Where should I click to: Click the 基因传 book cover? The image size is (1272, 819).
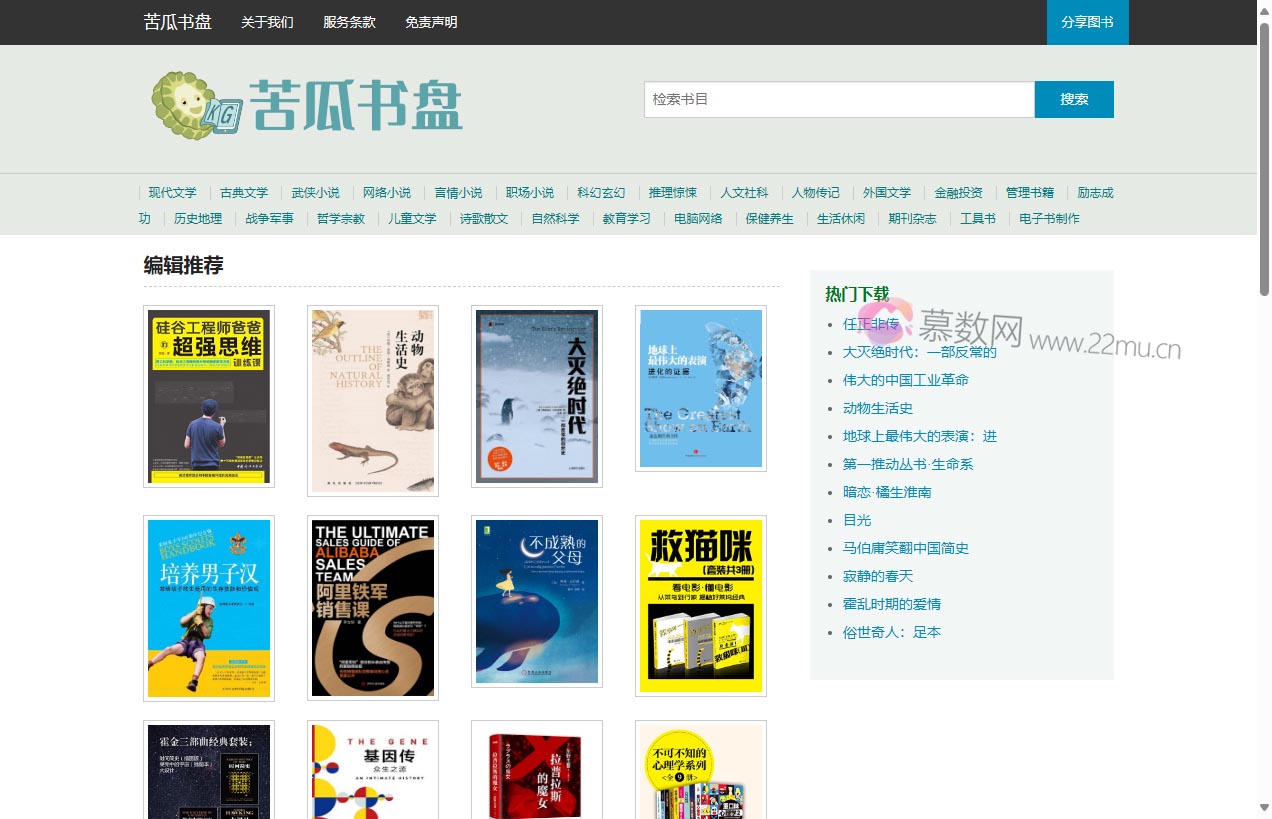(373, 770)
